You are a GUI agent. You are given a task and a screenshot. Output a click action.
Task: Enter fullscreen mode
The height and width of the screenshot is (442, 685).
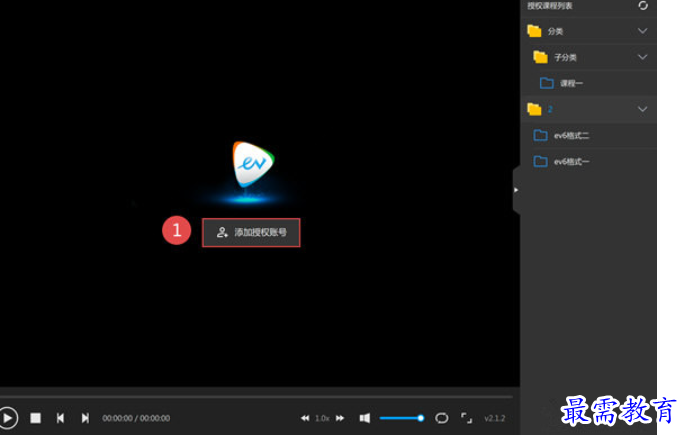click(467, 418)
